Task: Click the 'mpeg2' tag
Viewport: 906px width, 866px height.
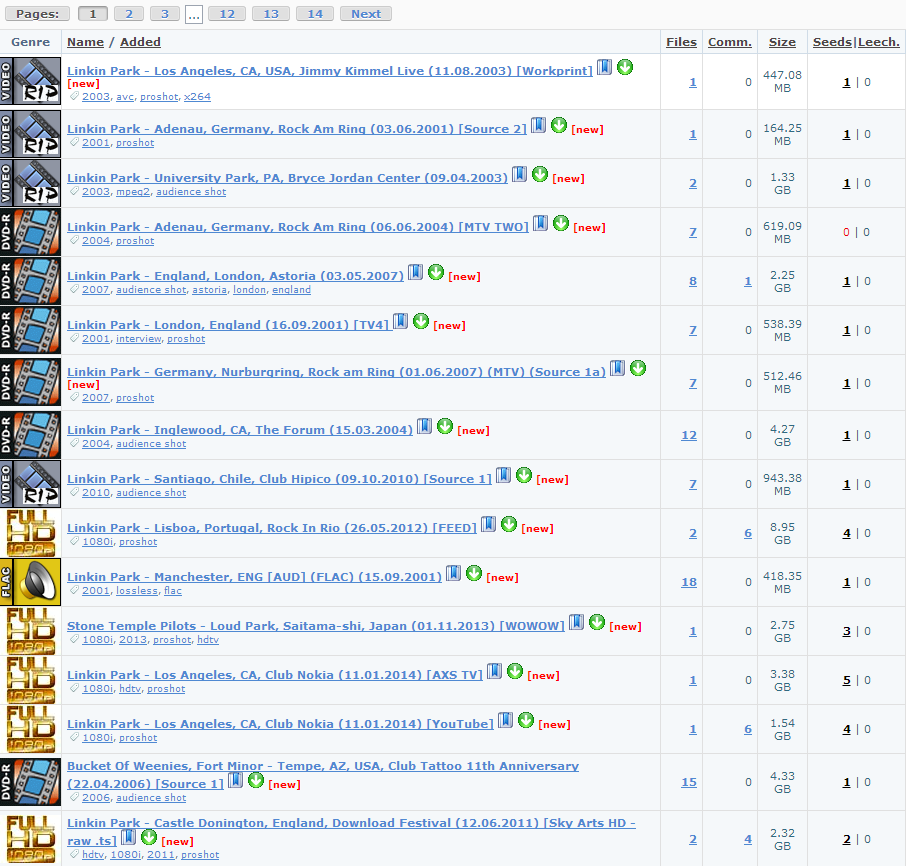Action: (133, 192)
